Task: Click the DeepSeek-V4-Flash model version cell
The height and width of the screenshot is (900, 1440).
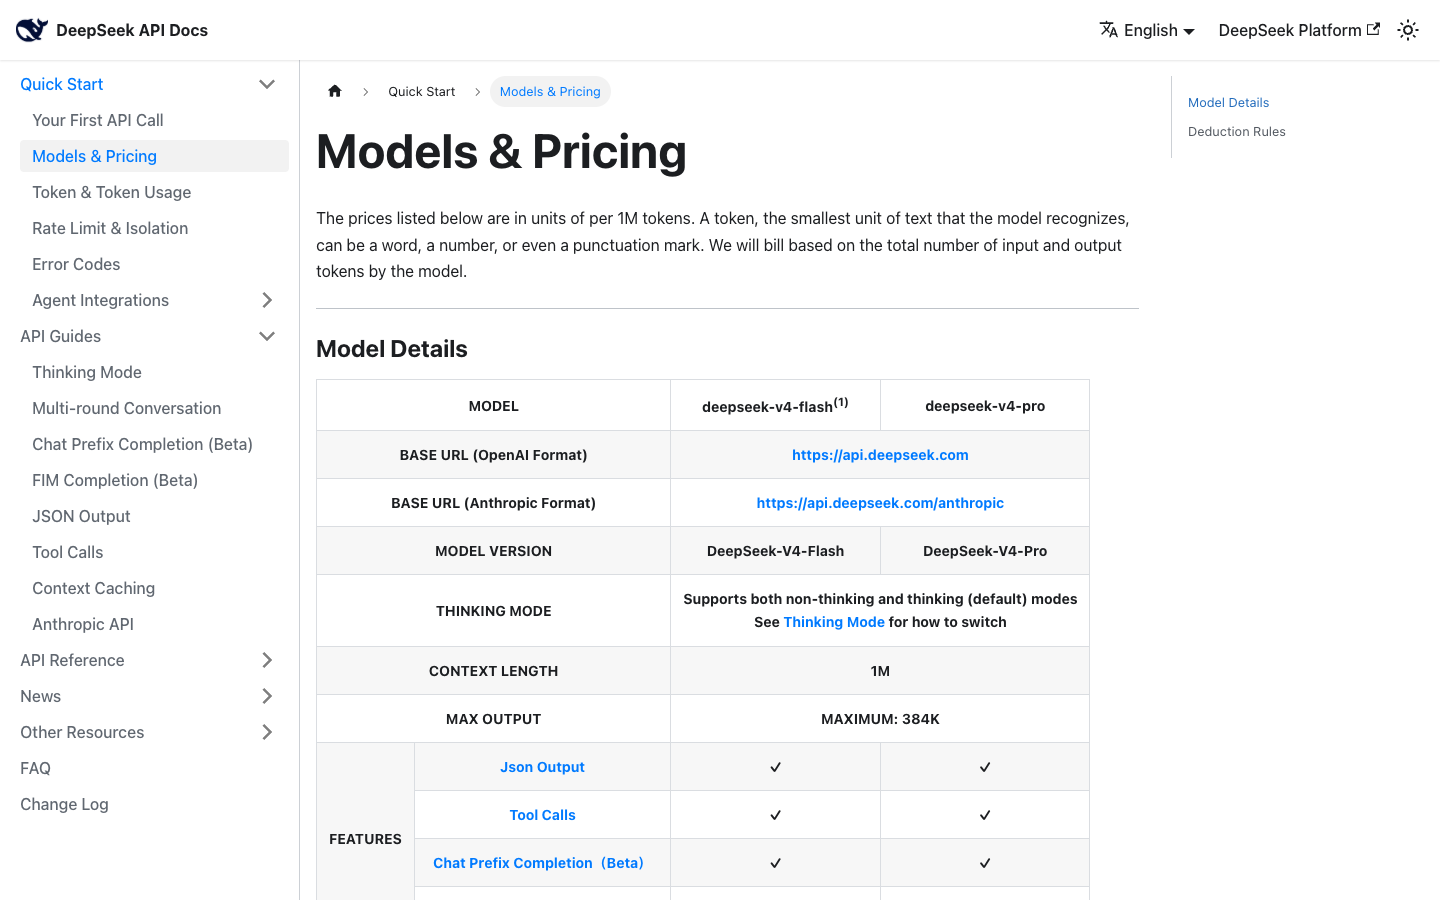Action: pyautogui.click(x=775, y=551)
